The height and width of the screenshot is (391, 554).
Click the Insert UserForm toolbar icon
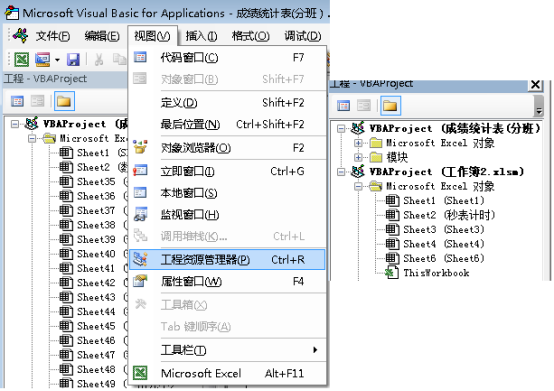(x=43, y=59)
